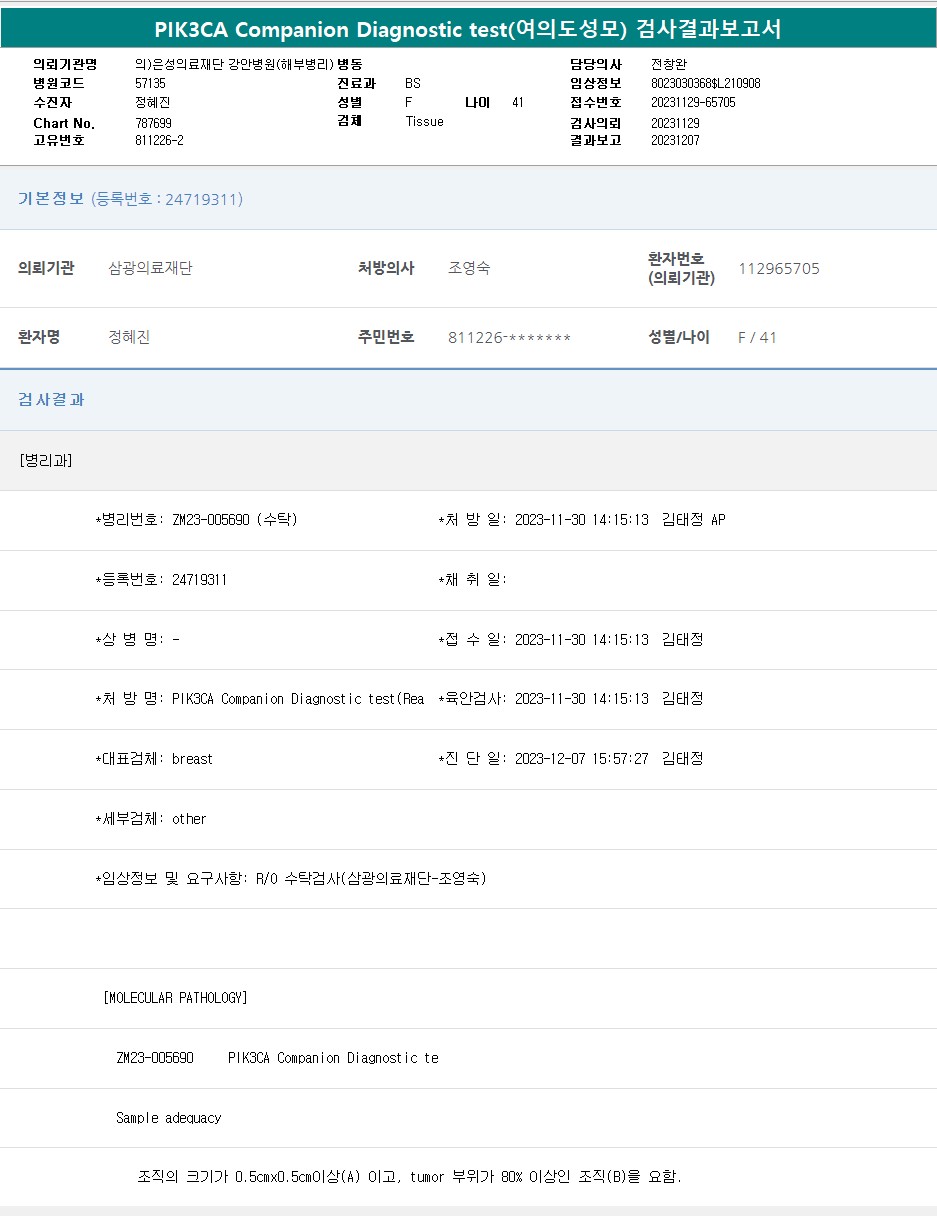
Task: Click the 검사결과 section header
Action: point(51,399)
